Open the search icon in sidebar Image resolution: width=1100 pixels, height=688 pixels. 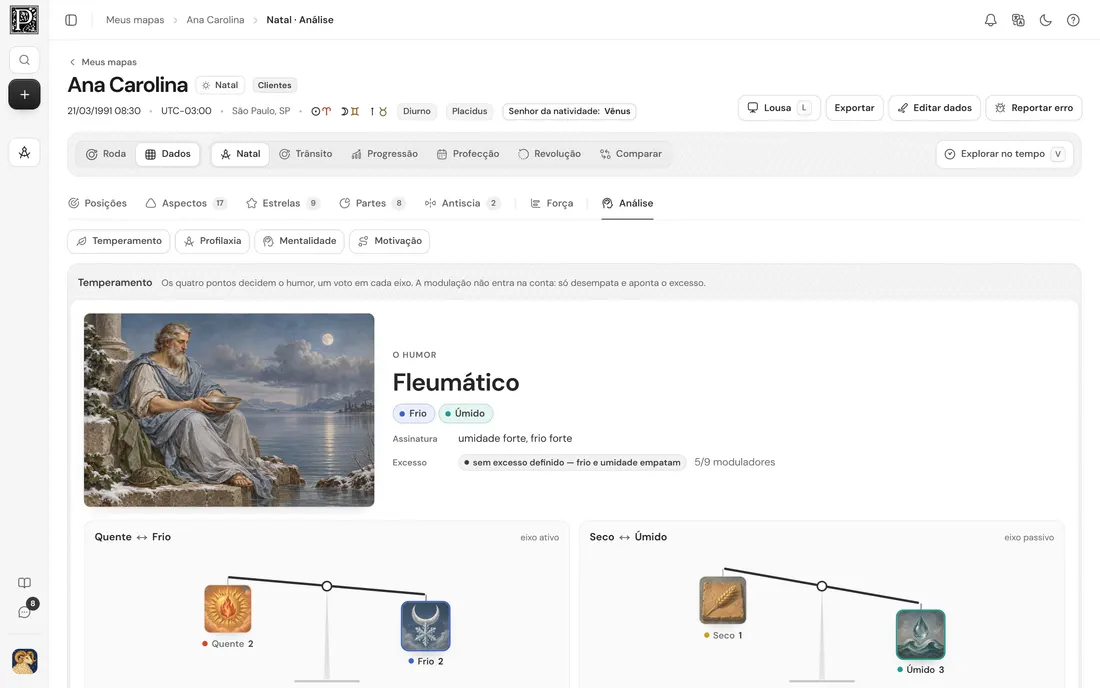pos(24,60)
